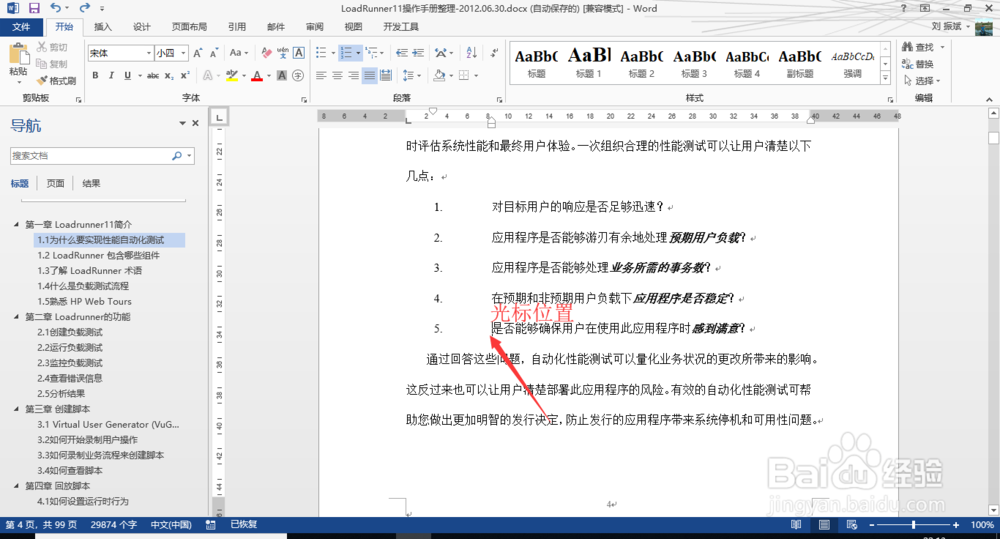Open the navigation pane options arrow
Viewport: 1000px width, 539px height.
182,123
